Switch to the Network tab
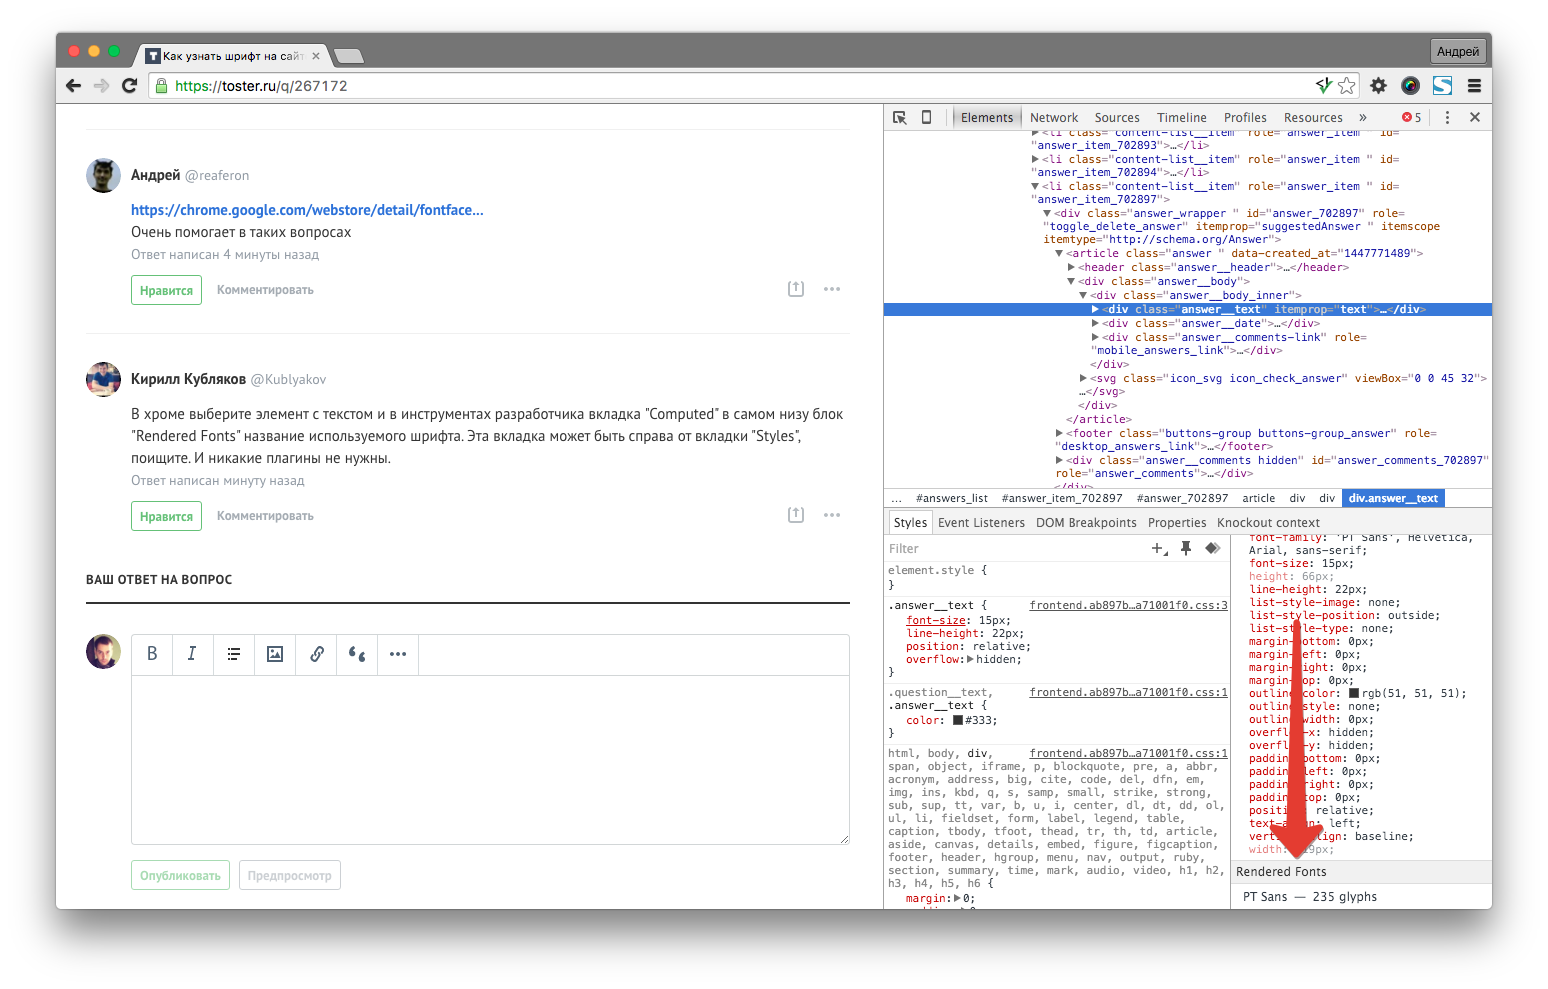 pyautogui.click(x=1054, y=117)
